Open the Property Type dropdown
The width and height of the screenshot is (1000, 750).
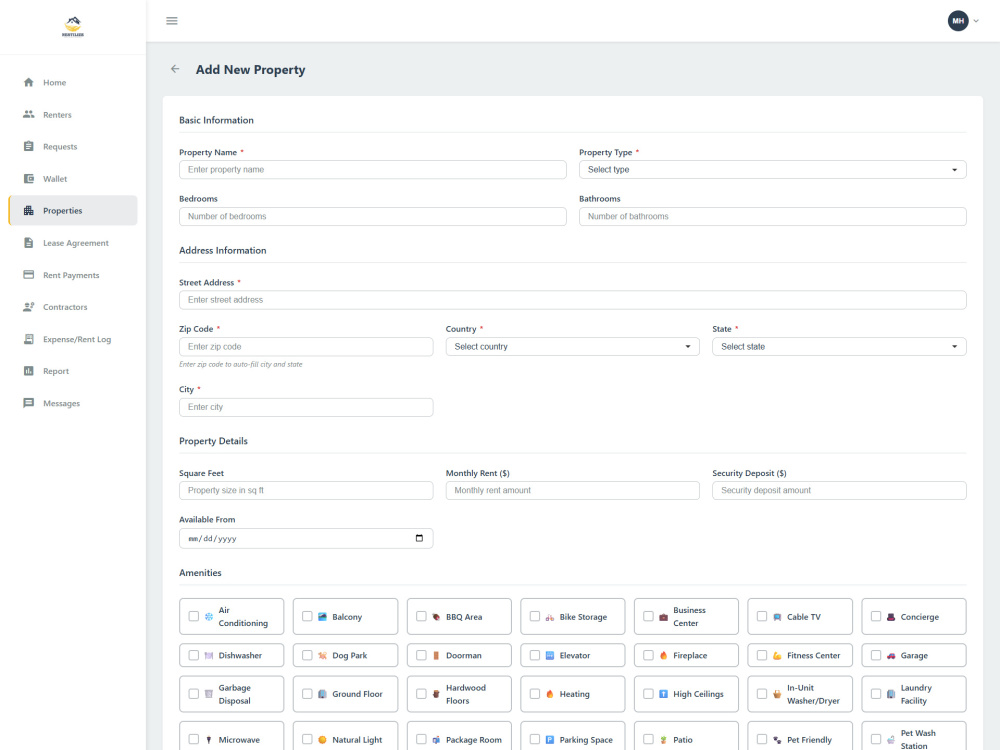click(772, 170)
